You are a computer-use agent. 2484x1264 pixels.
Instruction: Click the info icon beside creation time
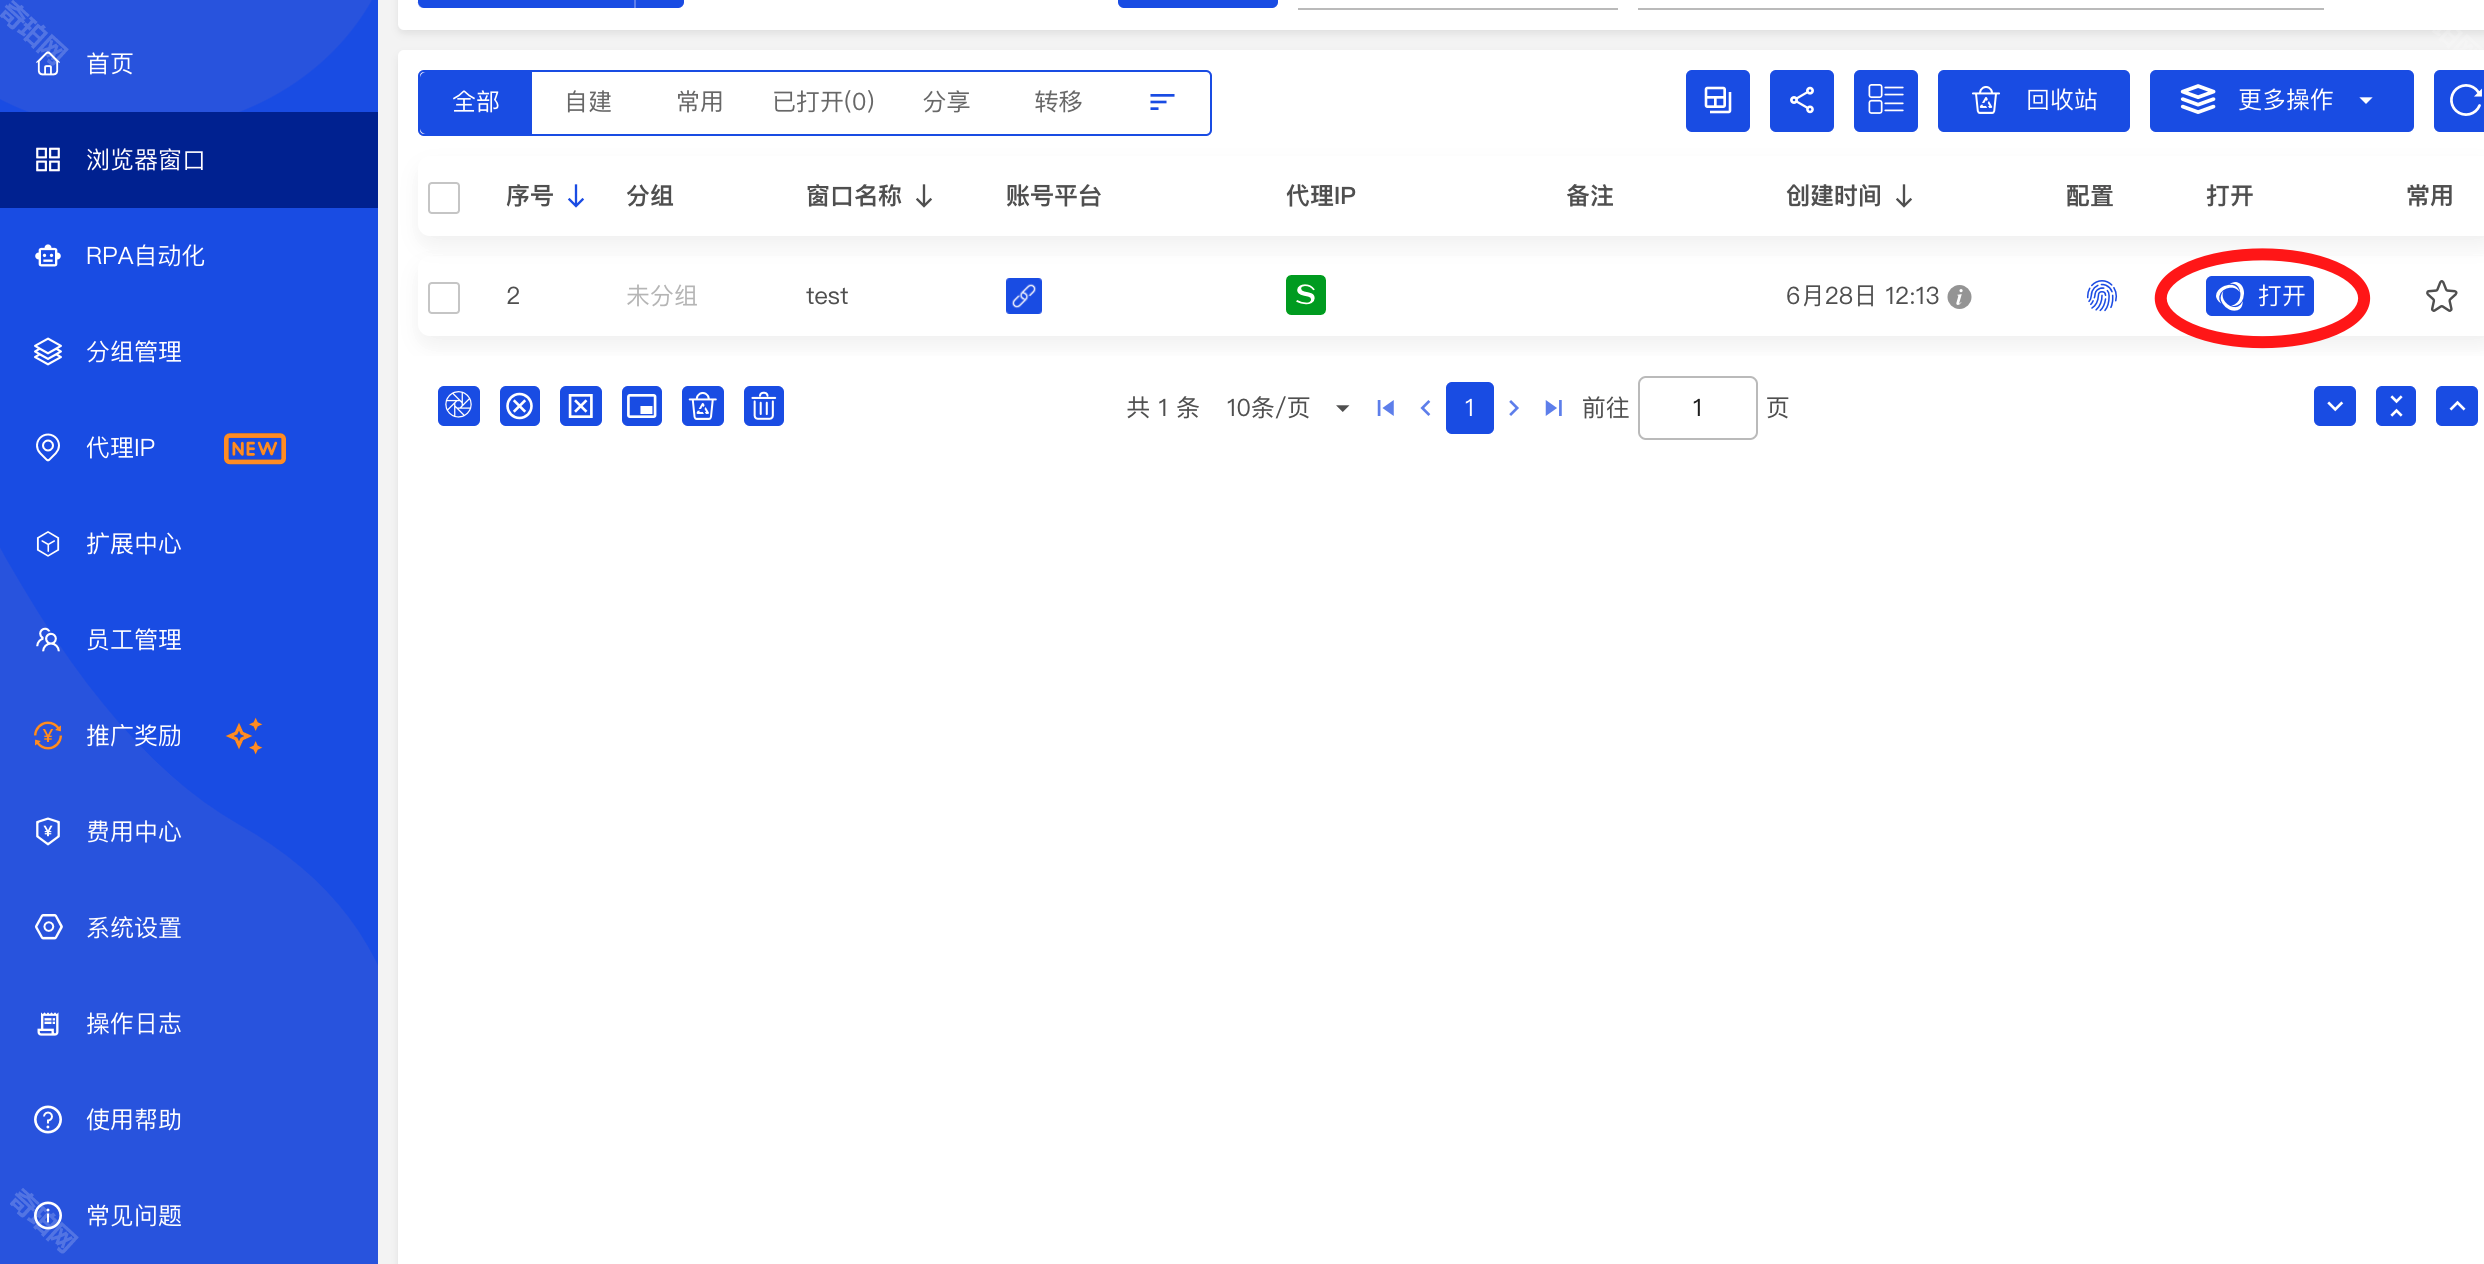click(x=1961, y=297)
